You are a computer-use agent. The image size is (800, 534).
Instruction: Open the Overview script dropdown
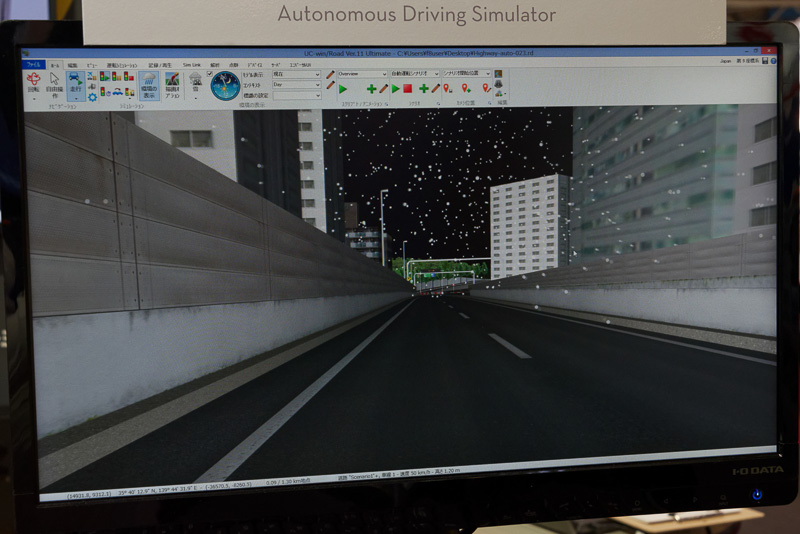(362, 74)
